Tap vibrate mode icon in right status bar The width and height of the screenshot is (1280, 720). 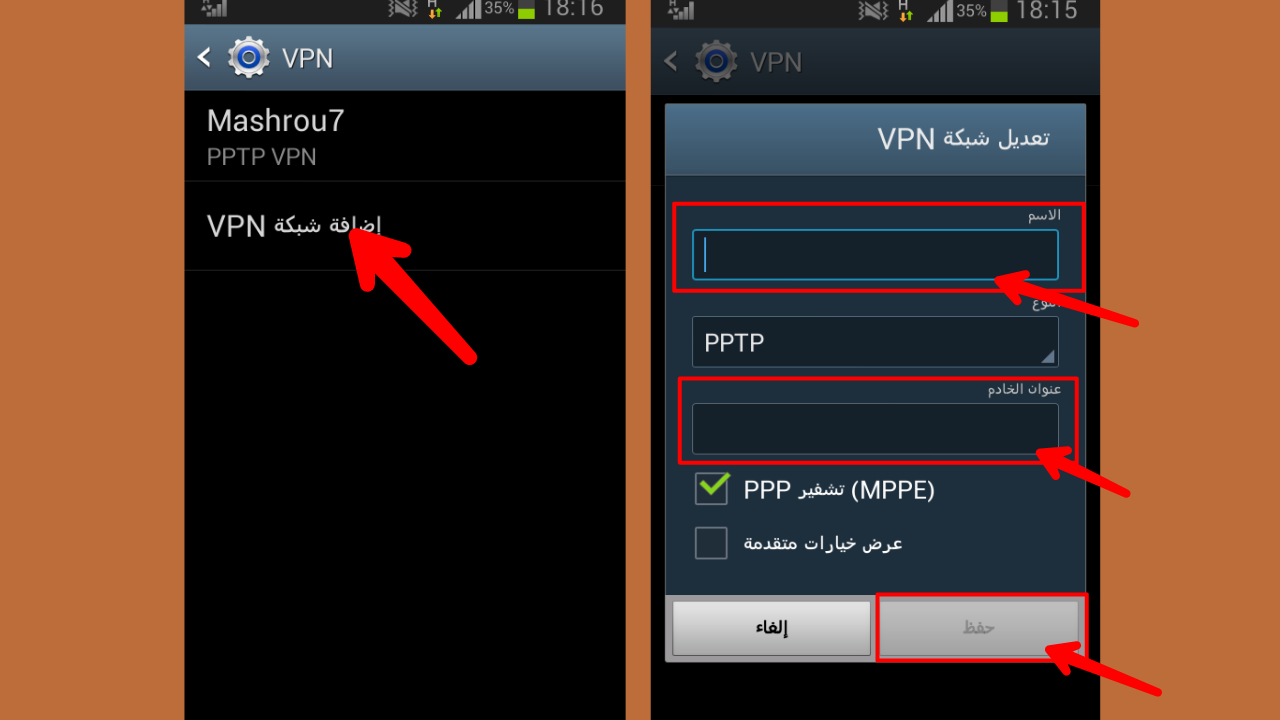tap(872, 10)
